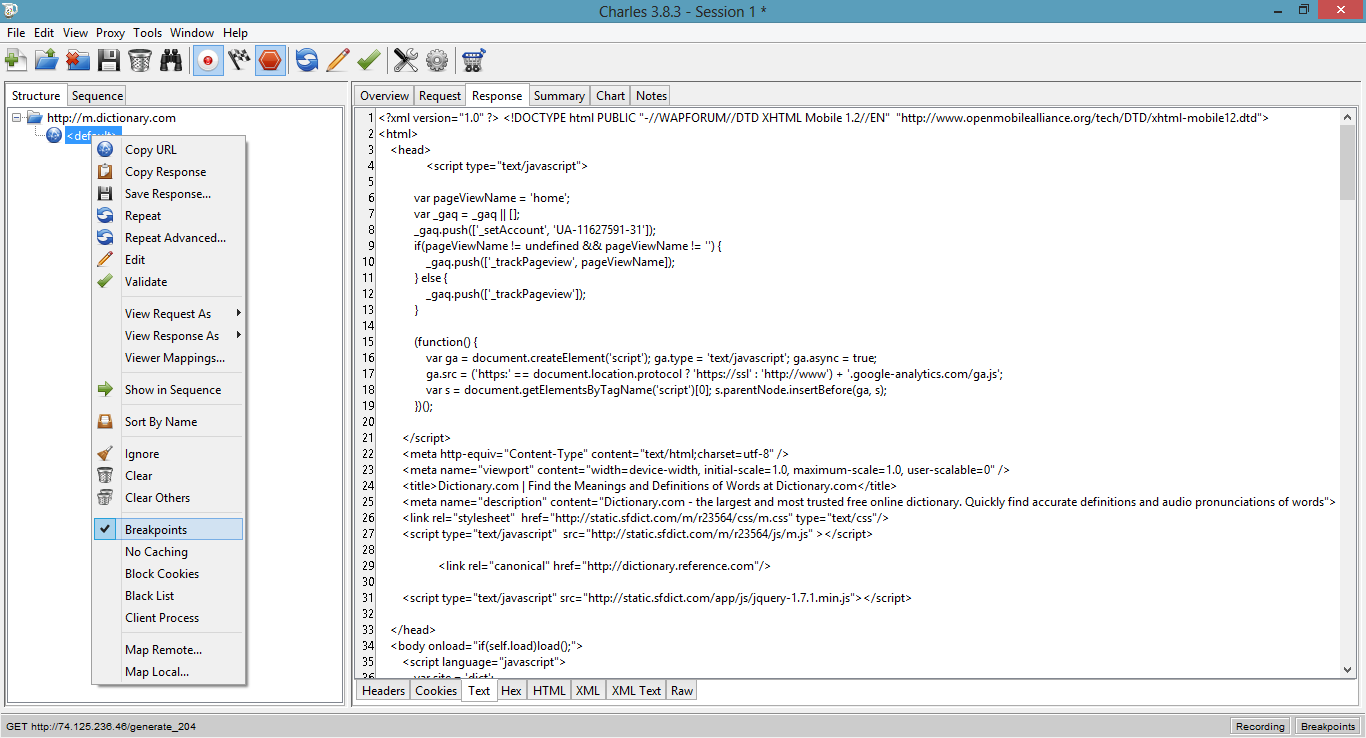Uncheck Breakpoints in the context menu
The height and width of the screenshot is (738, 1366).
(168, 529)
